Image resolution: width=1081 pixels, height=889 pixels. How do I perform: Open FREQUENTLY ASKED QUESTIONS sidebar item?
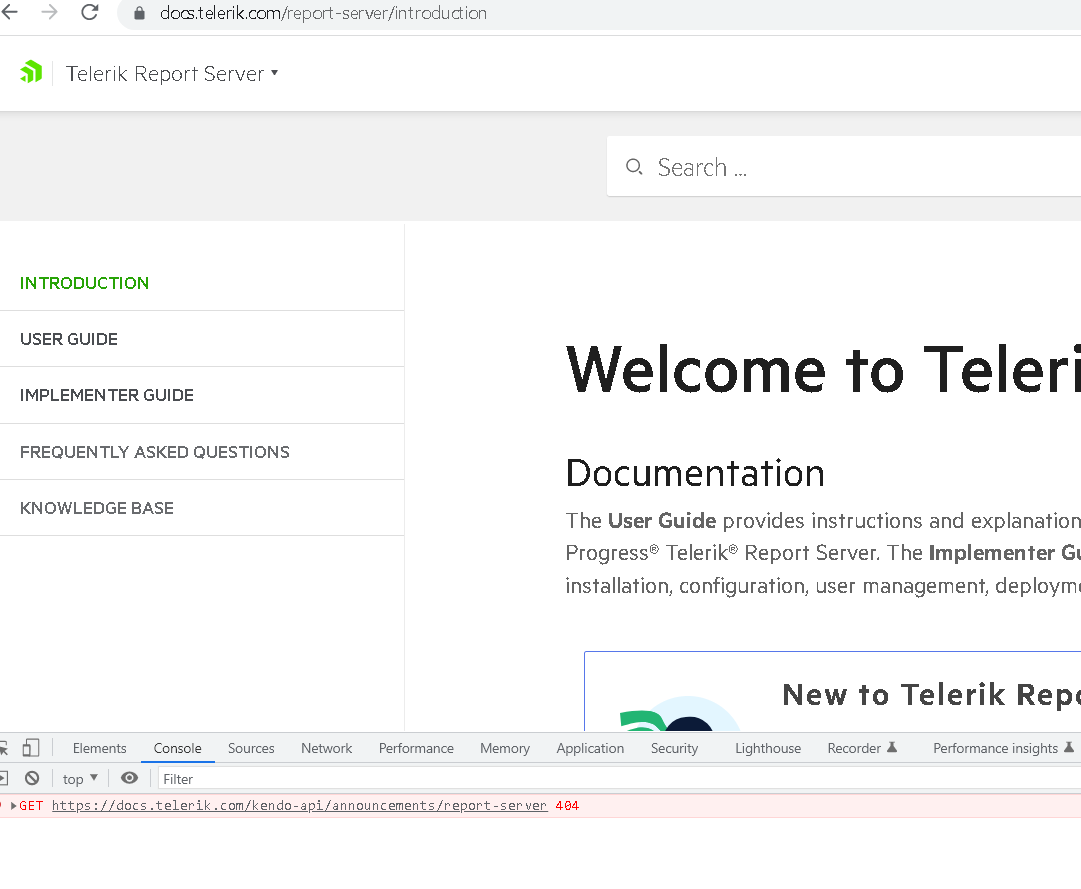click(154, 452)
